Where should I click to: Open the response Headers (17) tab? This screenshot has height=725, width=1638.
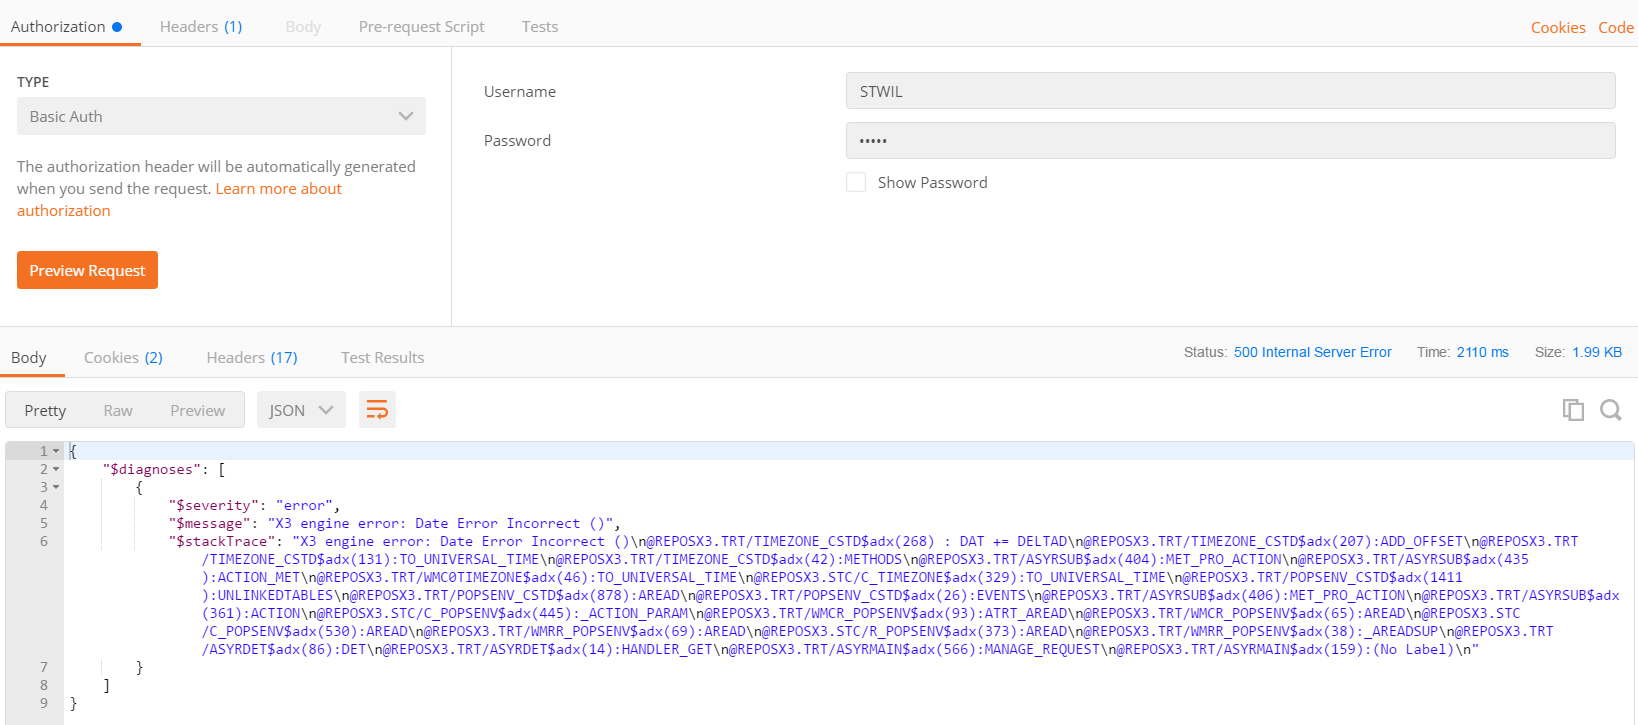(252, 358)
